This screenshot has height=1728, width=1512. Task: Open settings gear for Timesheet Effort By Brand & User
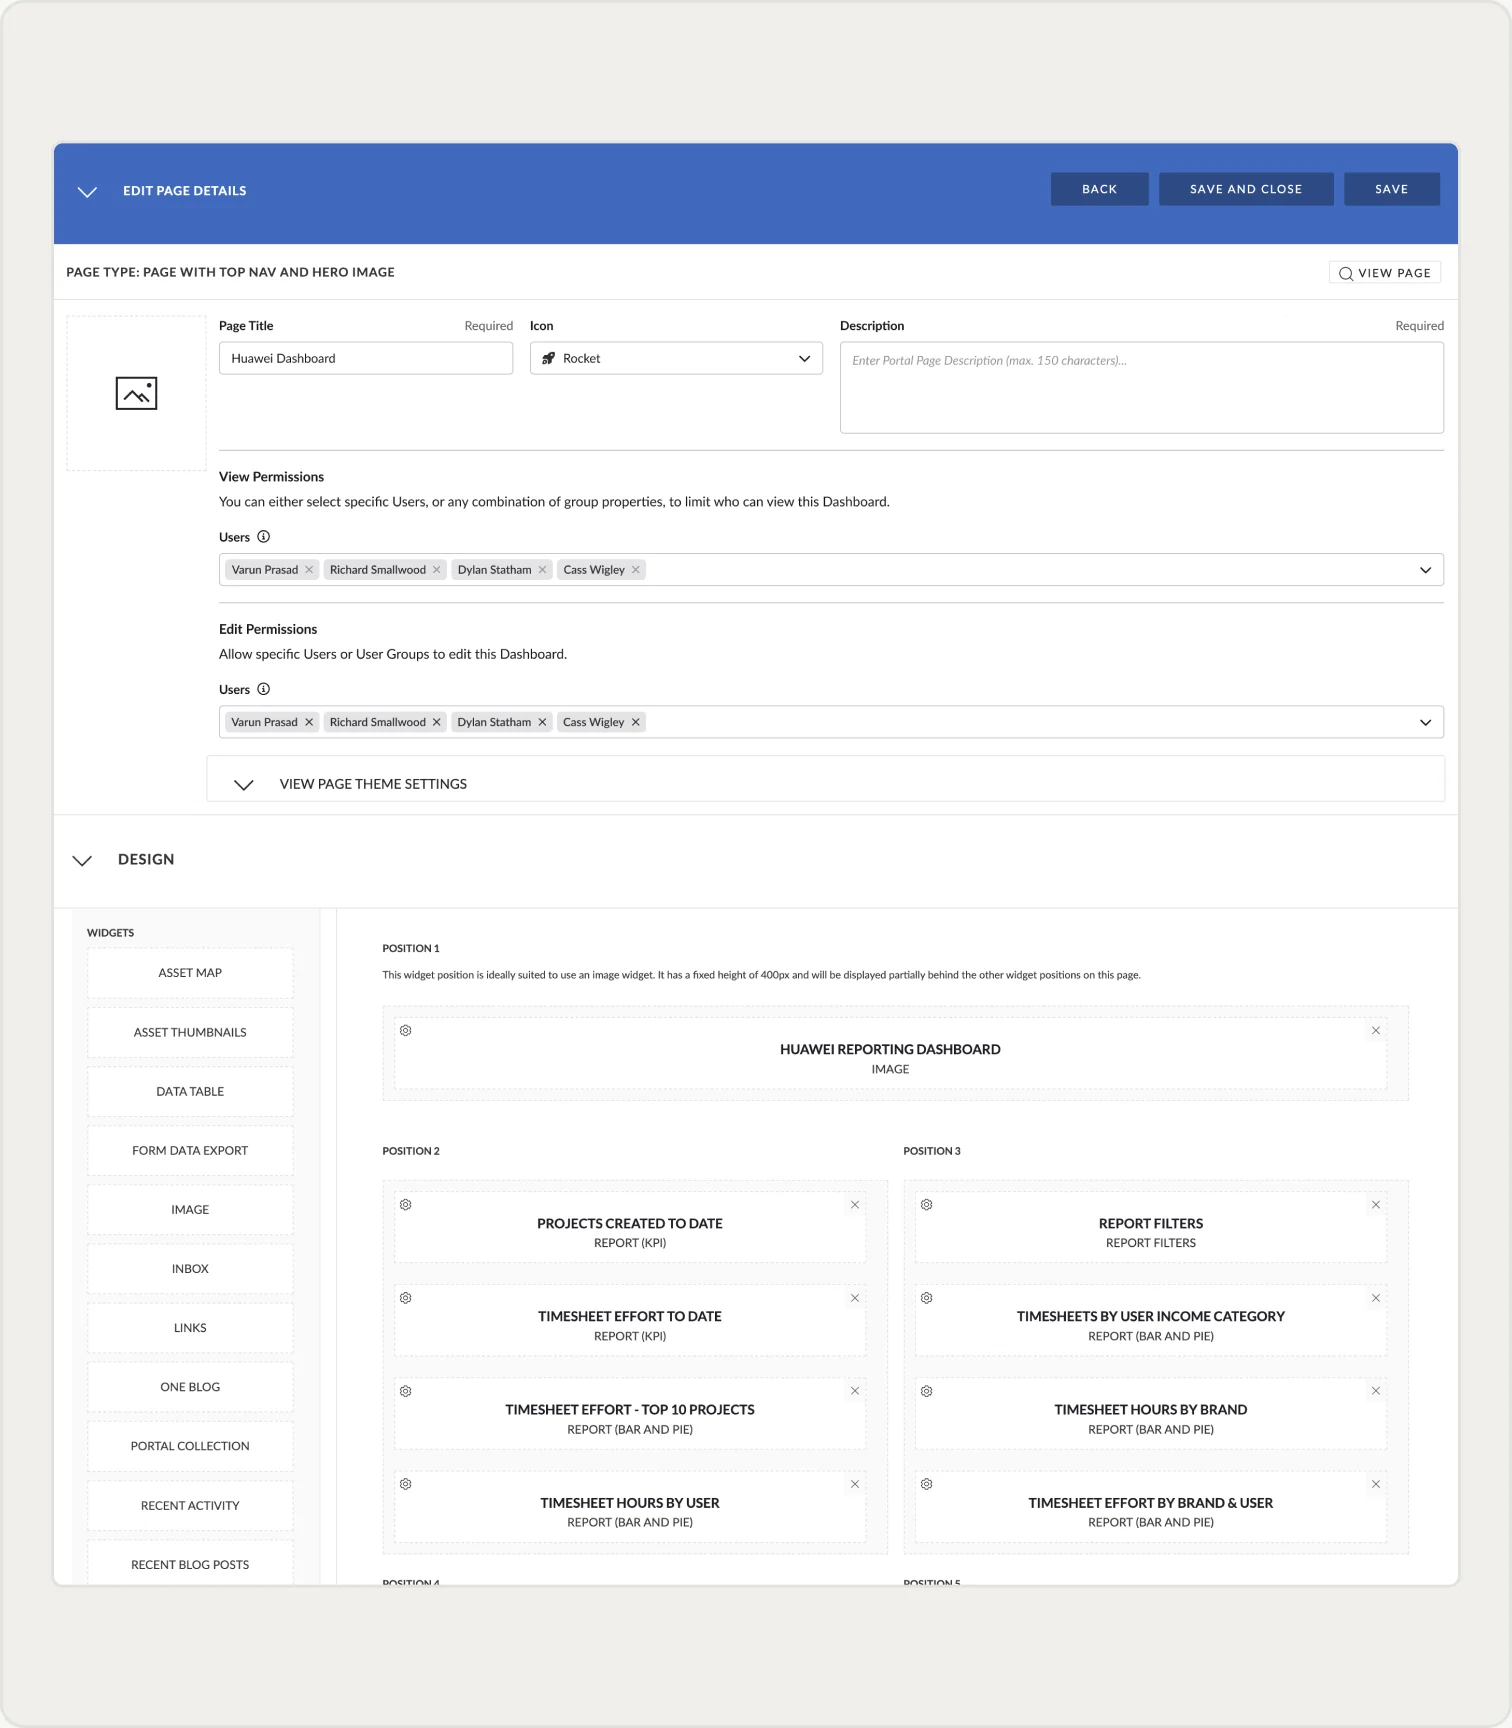927,1484
